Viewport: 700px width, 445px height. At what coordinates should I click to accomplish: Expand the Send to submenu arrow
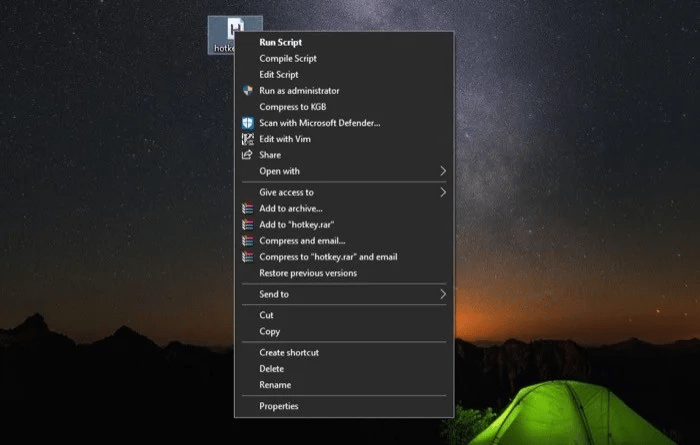tap(442, 294)
